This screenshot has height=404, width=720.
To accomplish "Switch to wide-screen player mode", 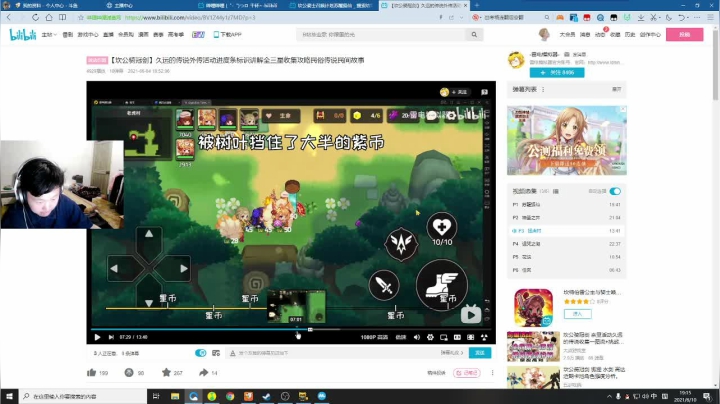I will point(457,337).
